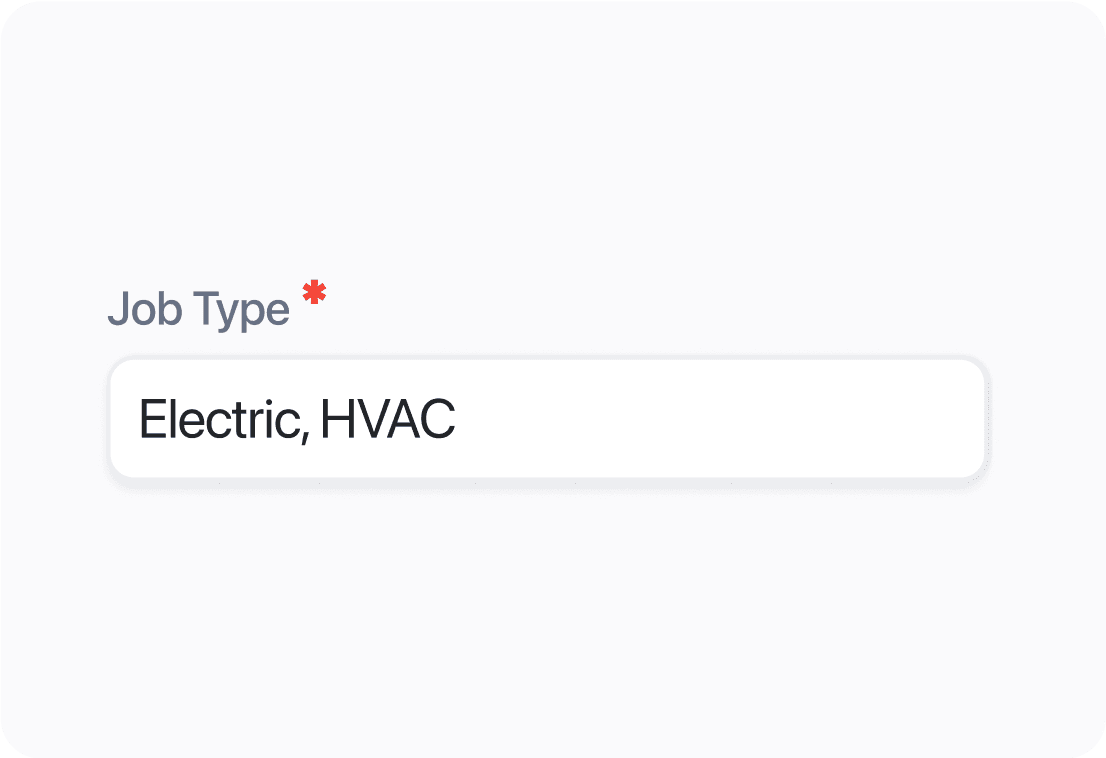Click the middle of the Job Type box
The width and height of the screenshot is (1106, 758).
pos(547,419)
